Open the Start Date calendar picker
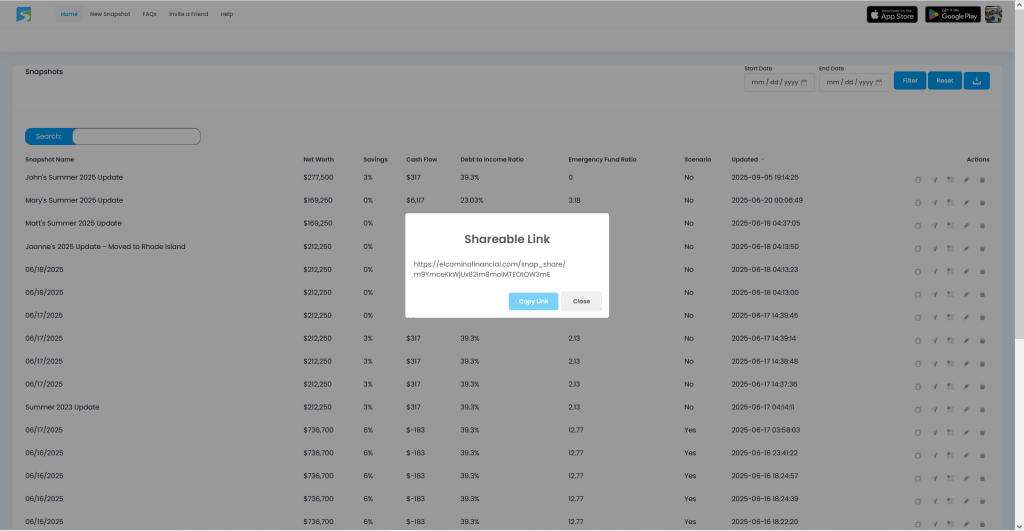The height and width of the screenshot is (531, 1024). (x=804, y=82)
